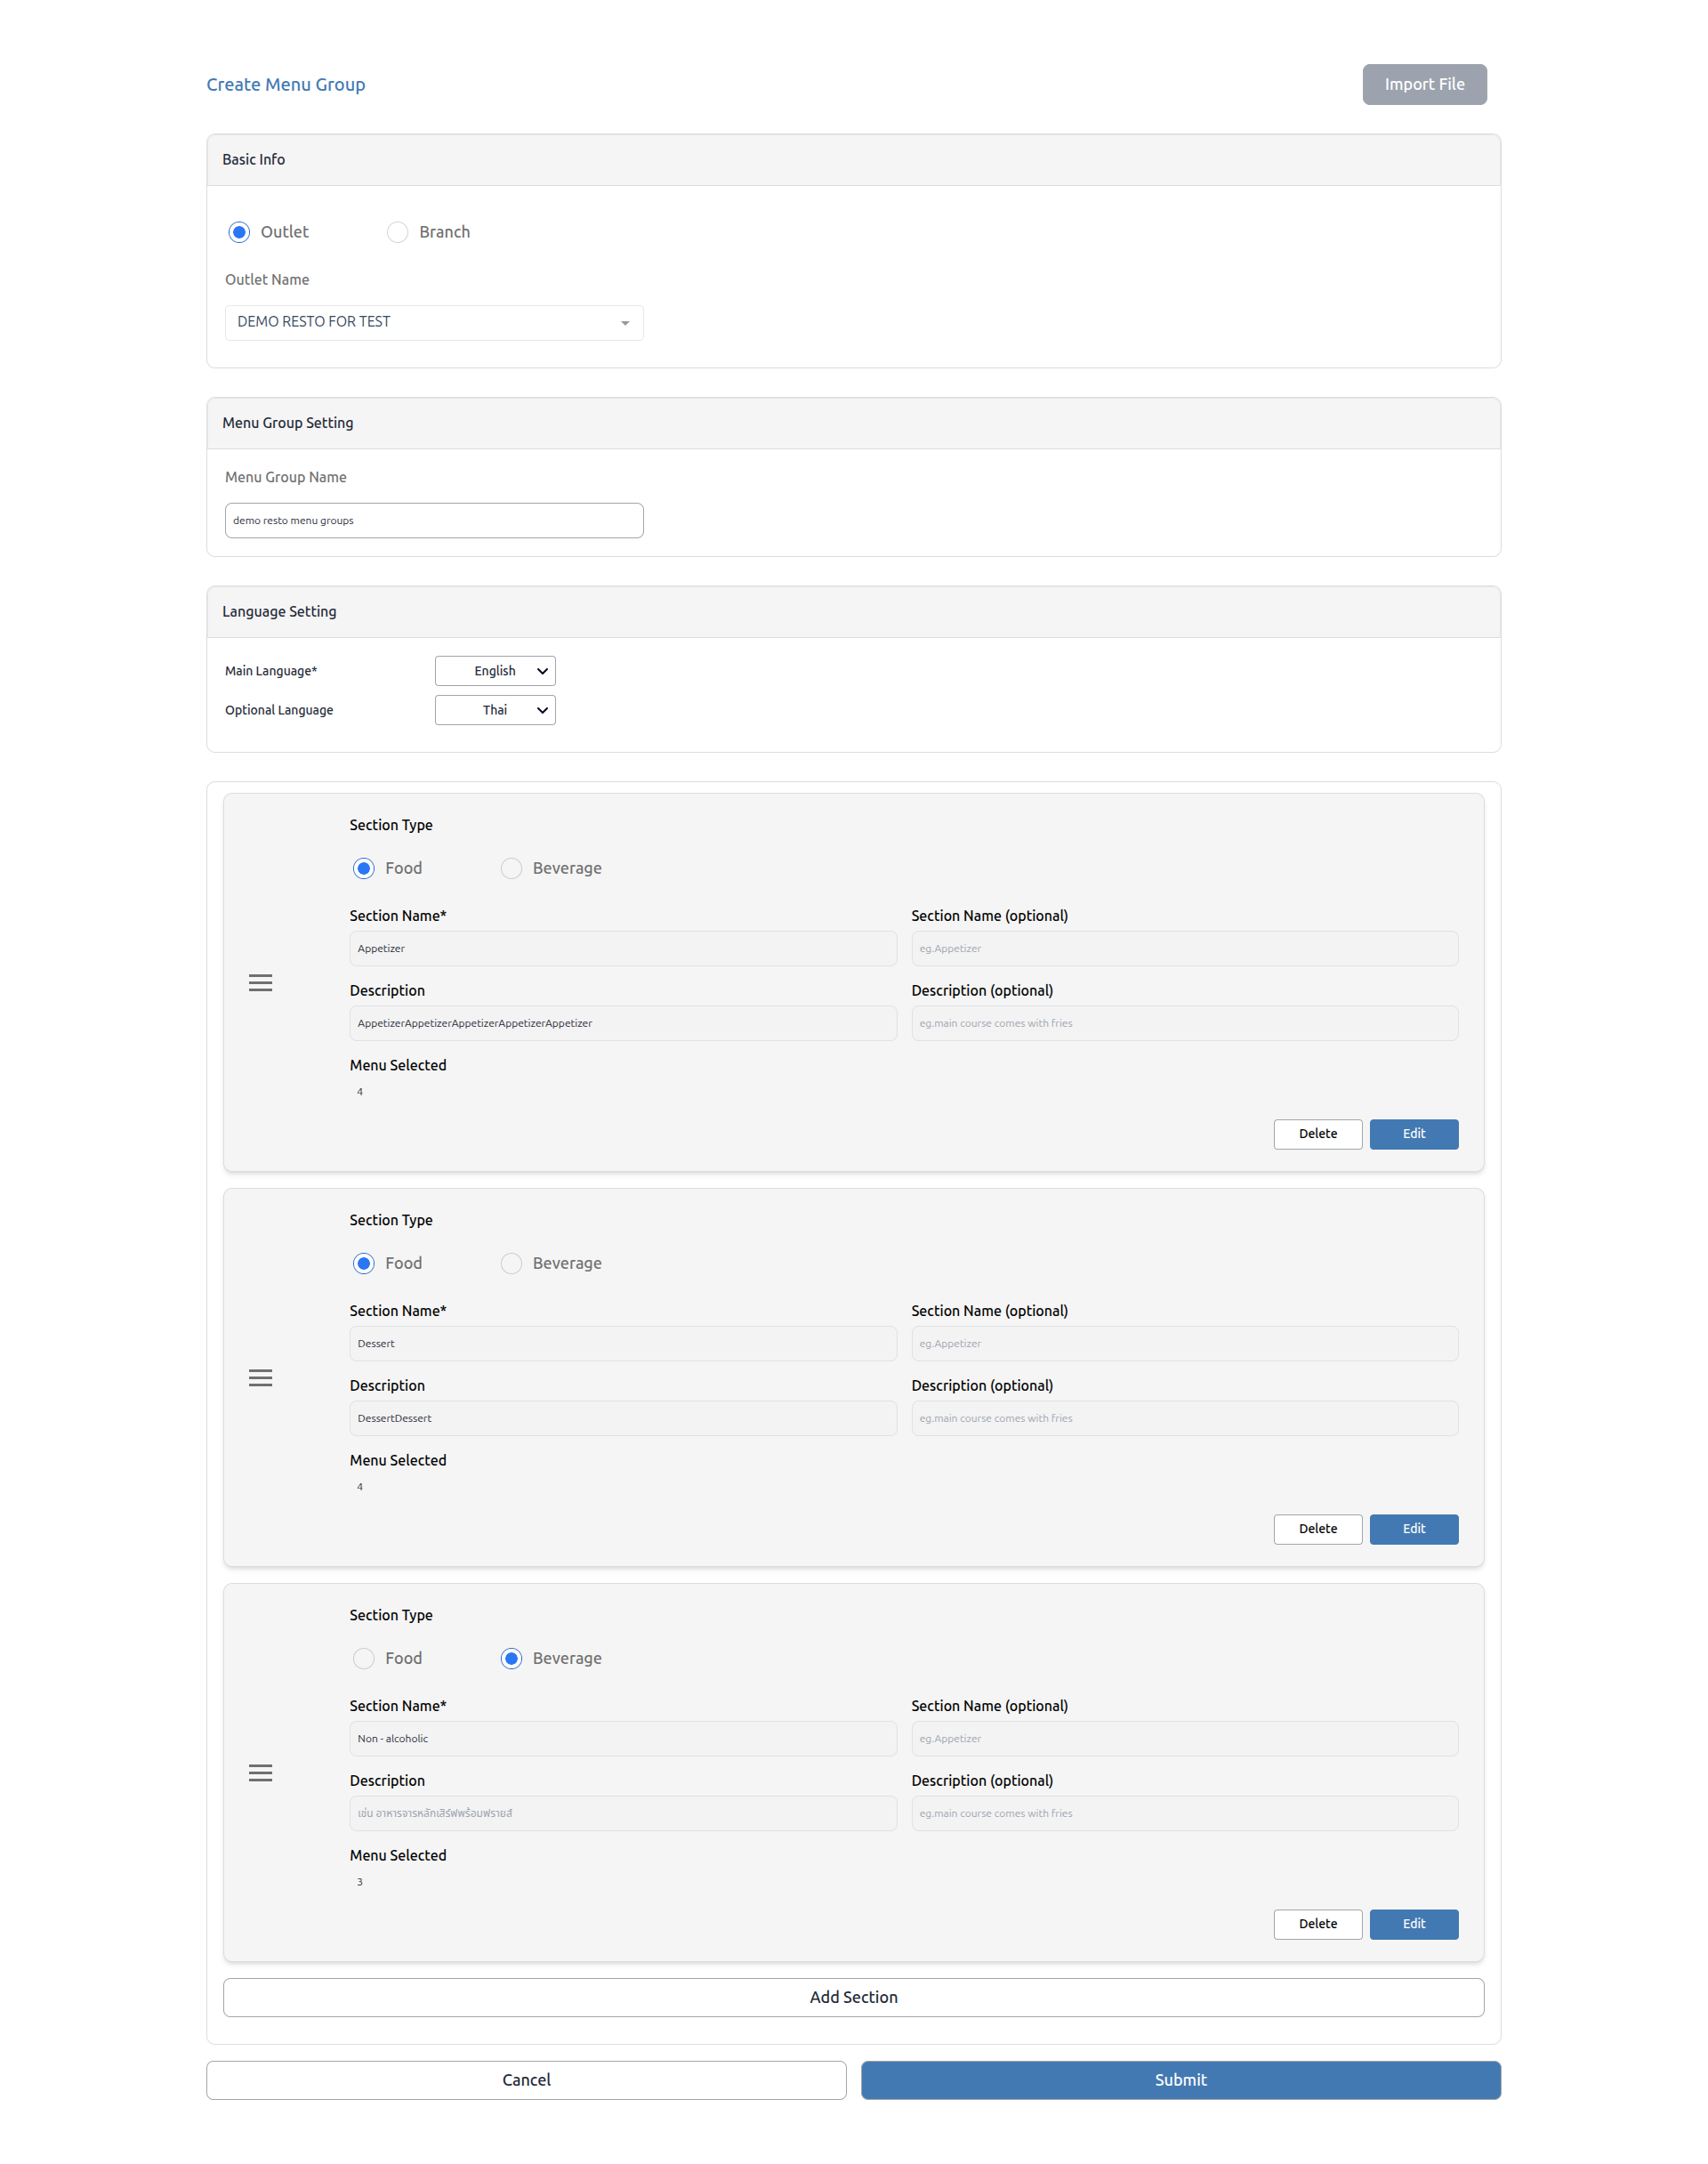Click drag handle icon of Appetizer section
The width and height of the screenshot is (1708, 2164).
[260, 983]
